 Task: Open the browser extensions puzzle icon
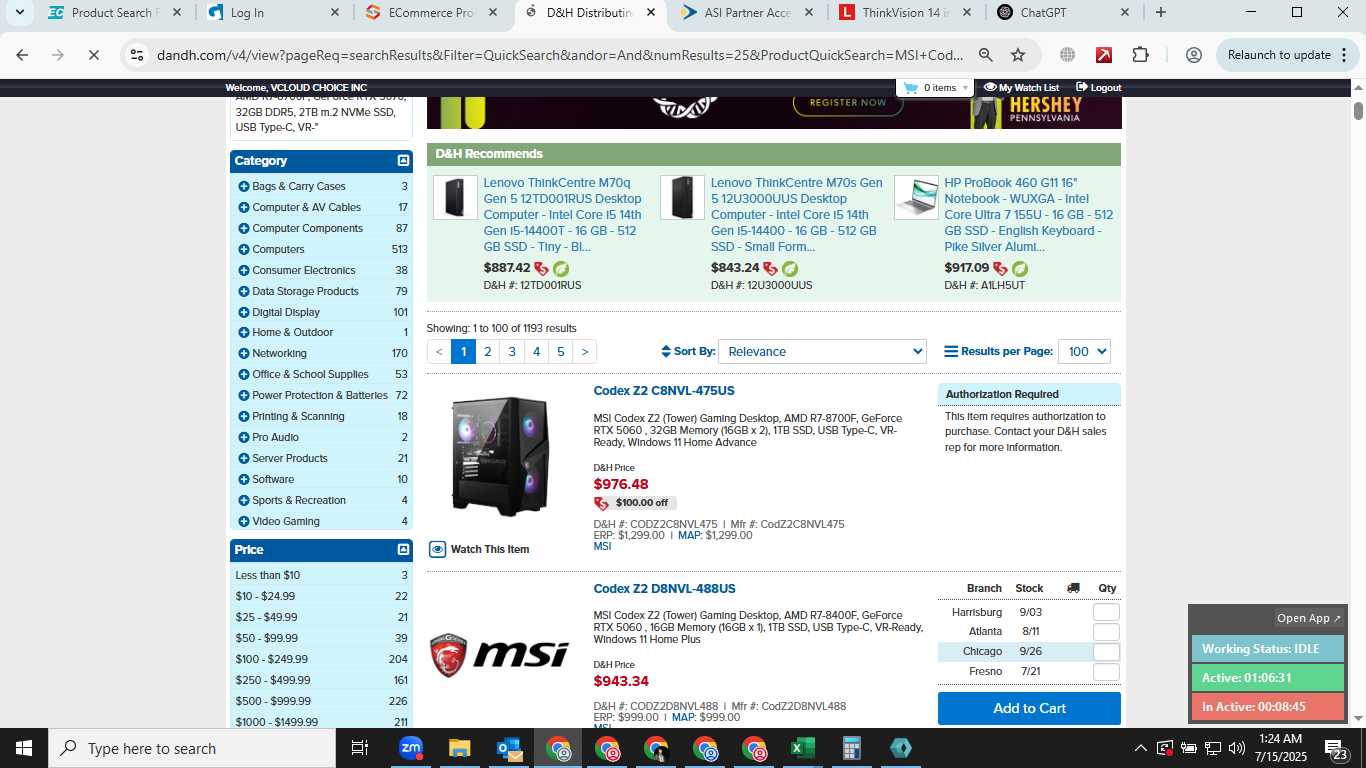click(1141, 55)
